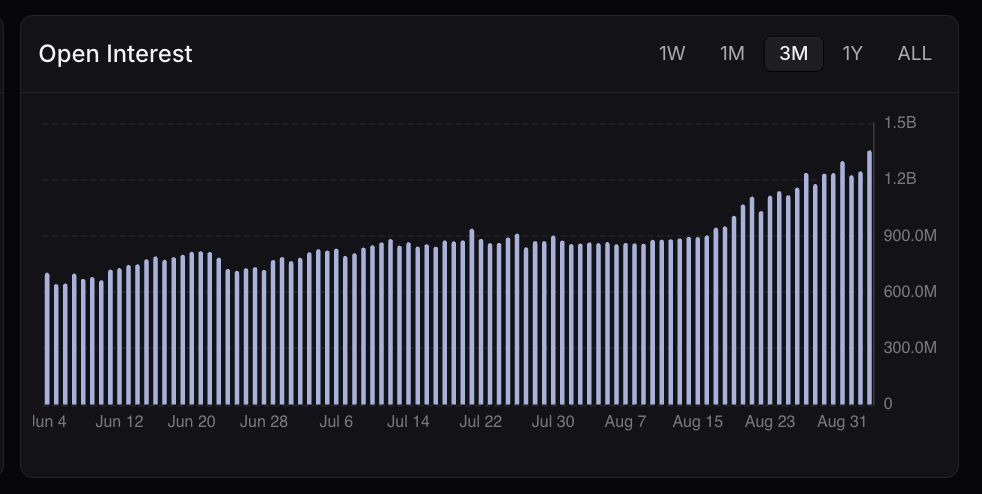Screen dimensions: 982x494
Task: Click the 1.5B y-axis label
Action: [900, 123]
